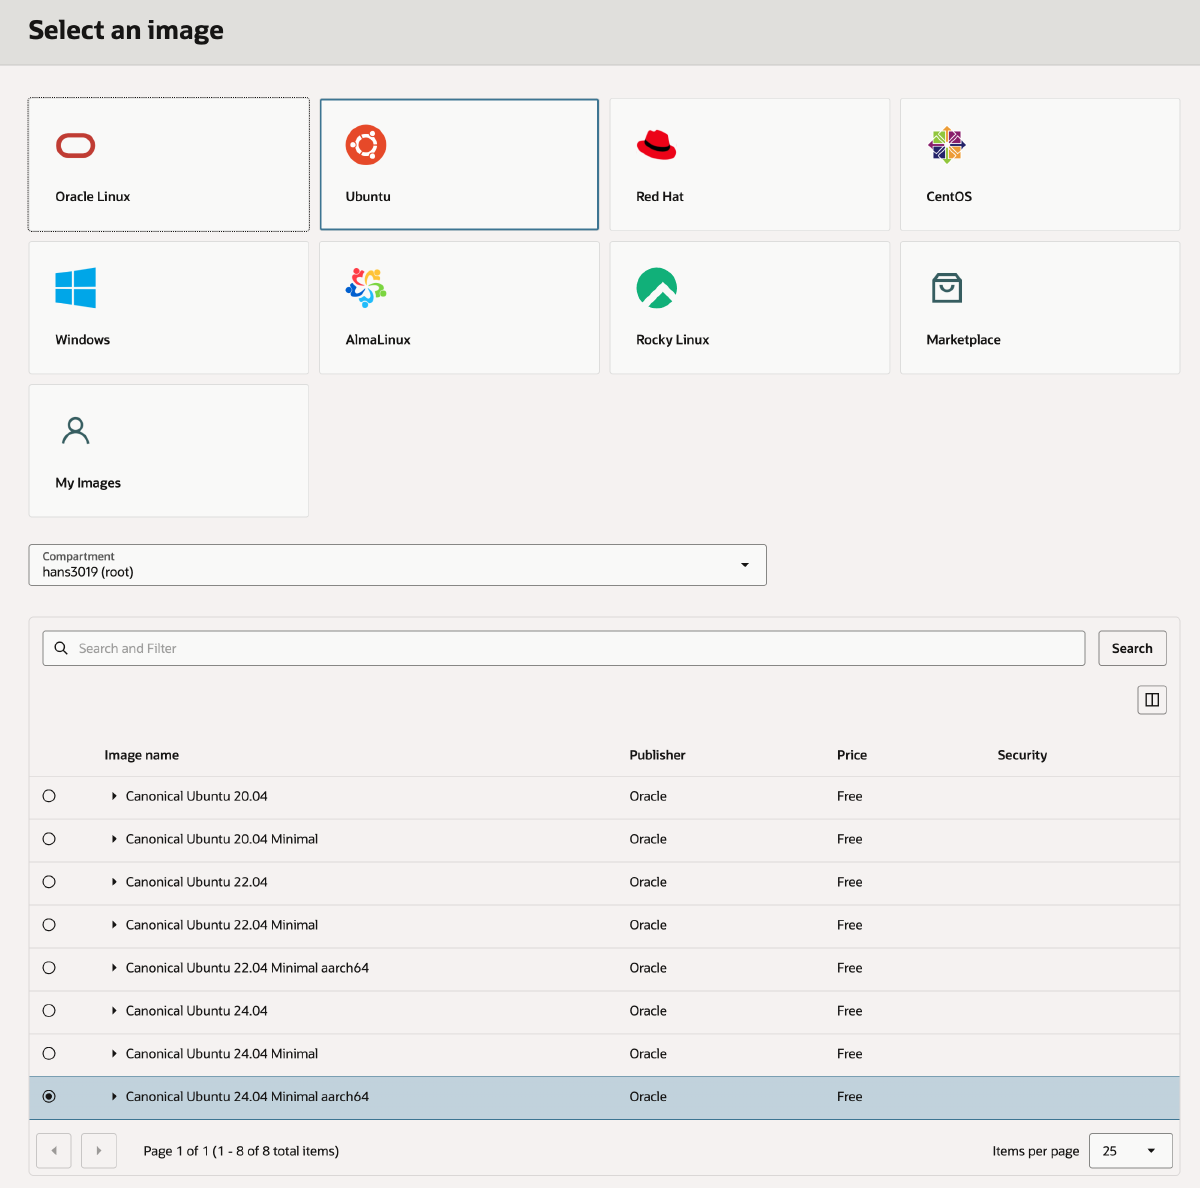Choose the My Images card label
The image size is (1200, 1188).
tap(88, 483)
